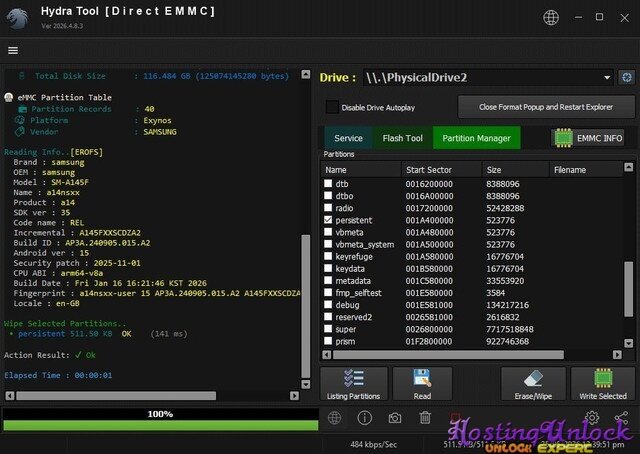
Task: Click Close Format Popup and Restart Explorer
Action: pos(546,107)
